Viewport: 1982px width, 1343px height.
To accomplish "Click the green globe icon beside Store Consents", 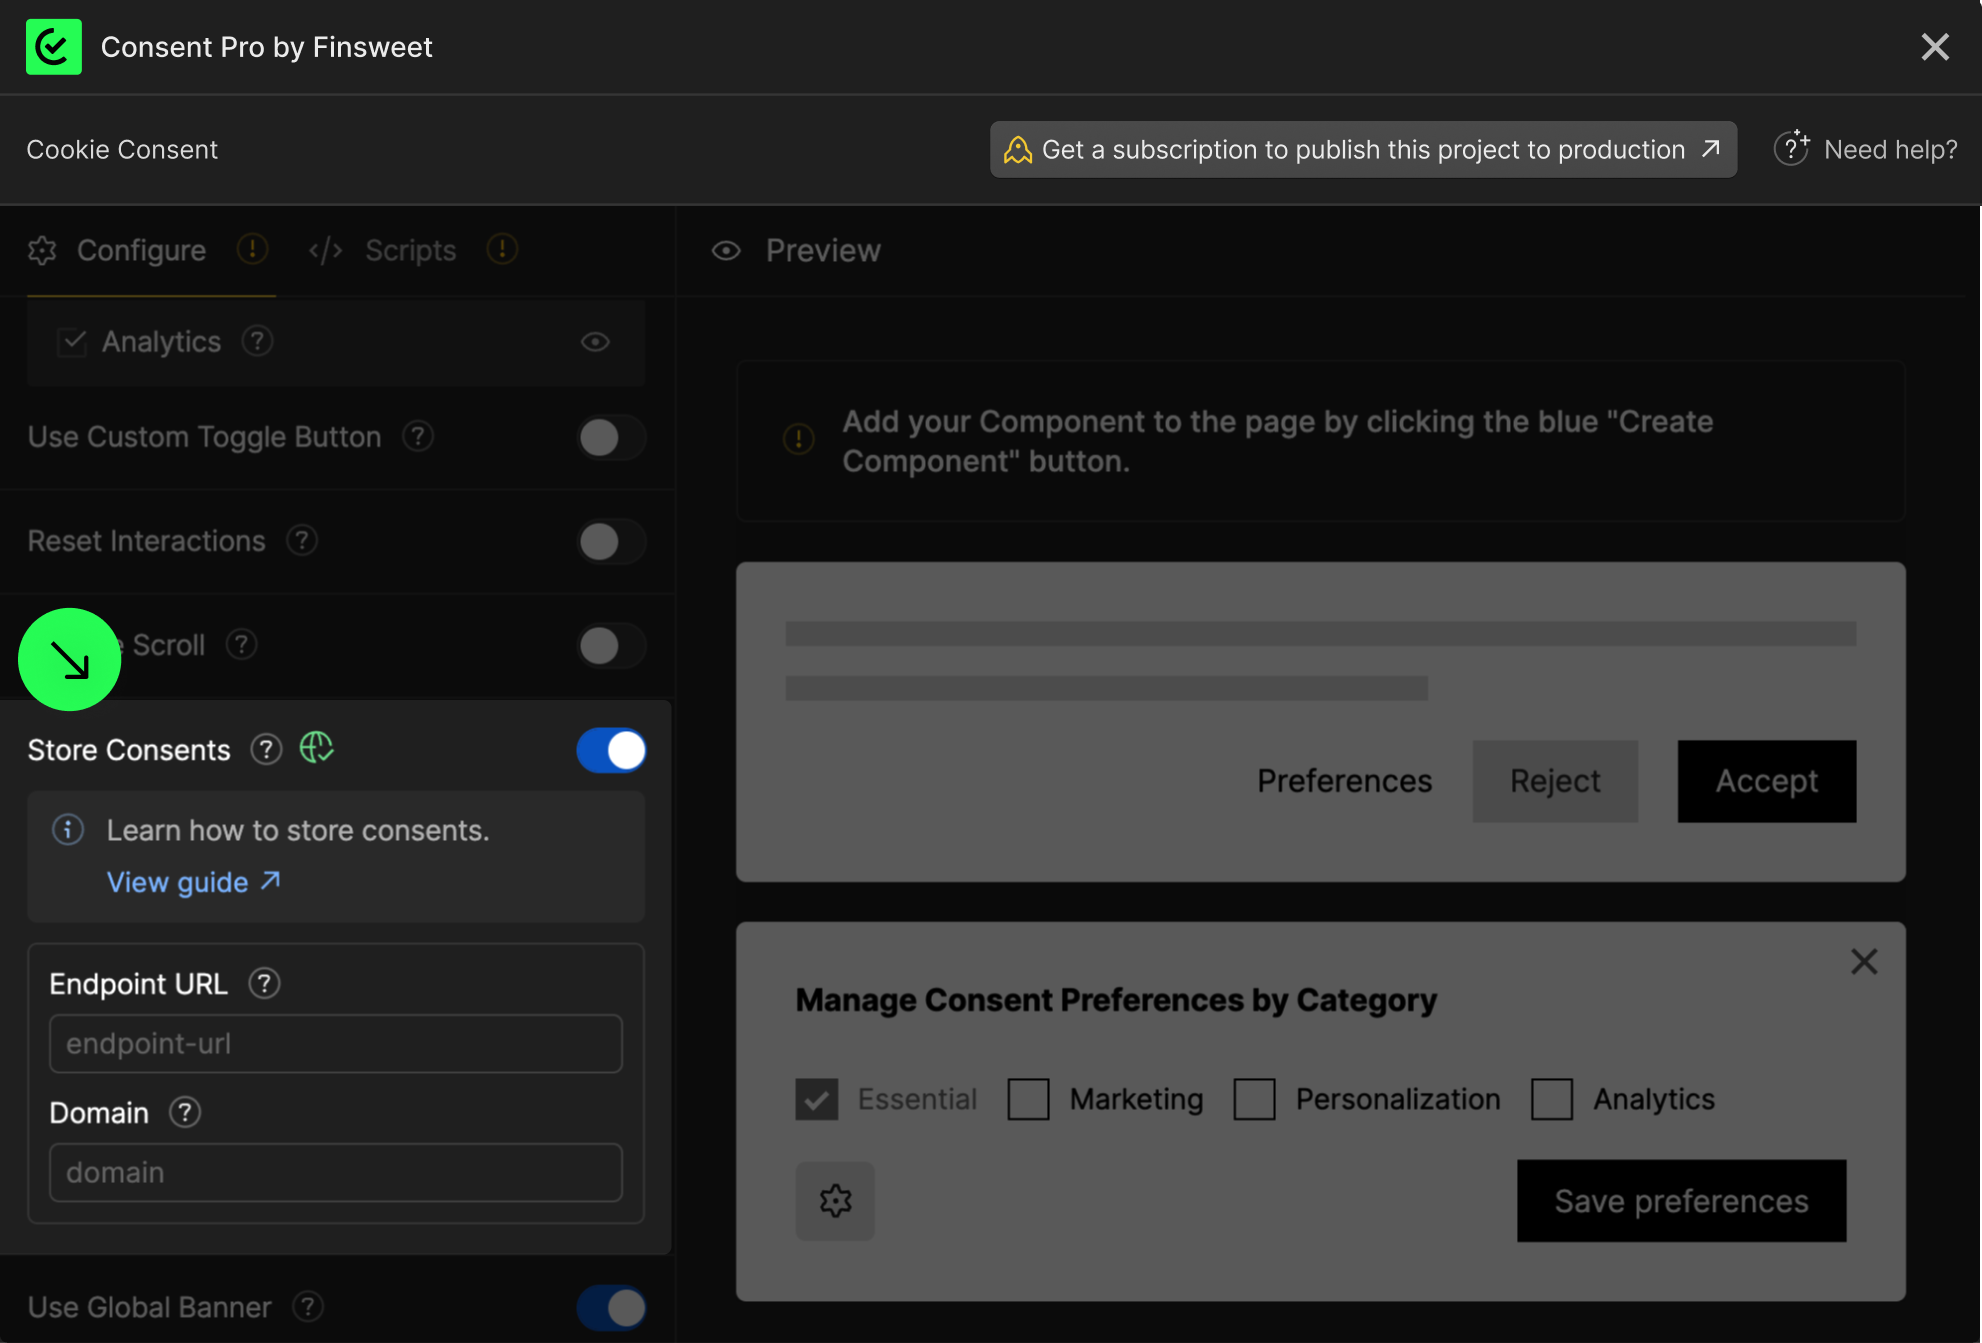I will tap(316, 747).
